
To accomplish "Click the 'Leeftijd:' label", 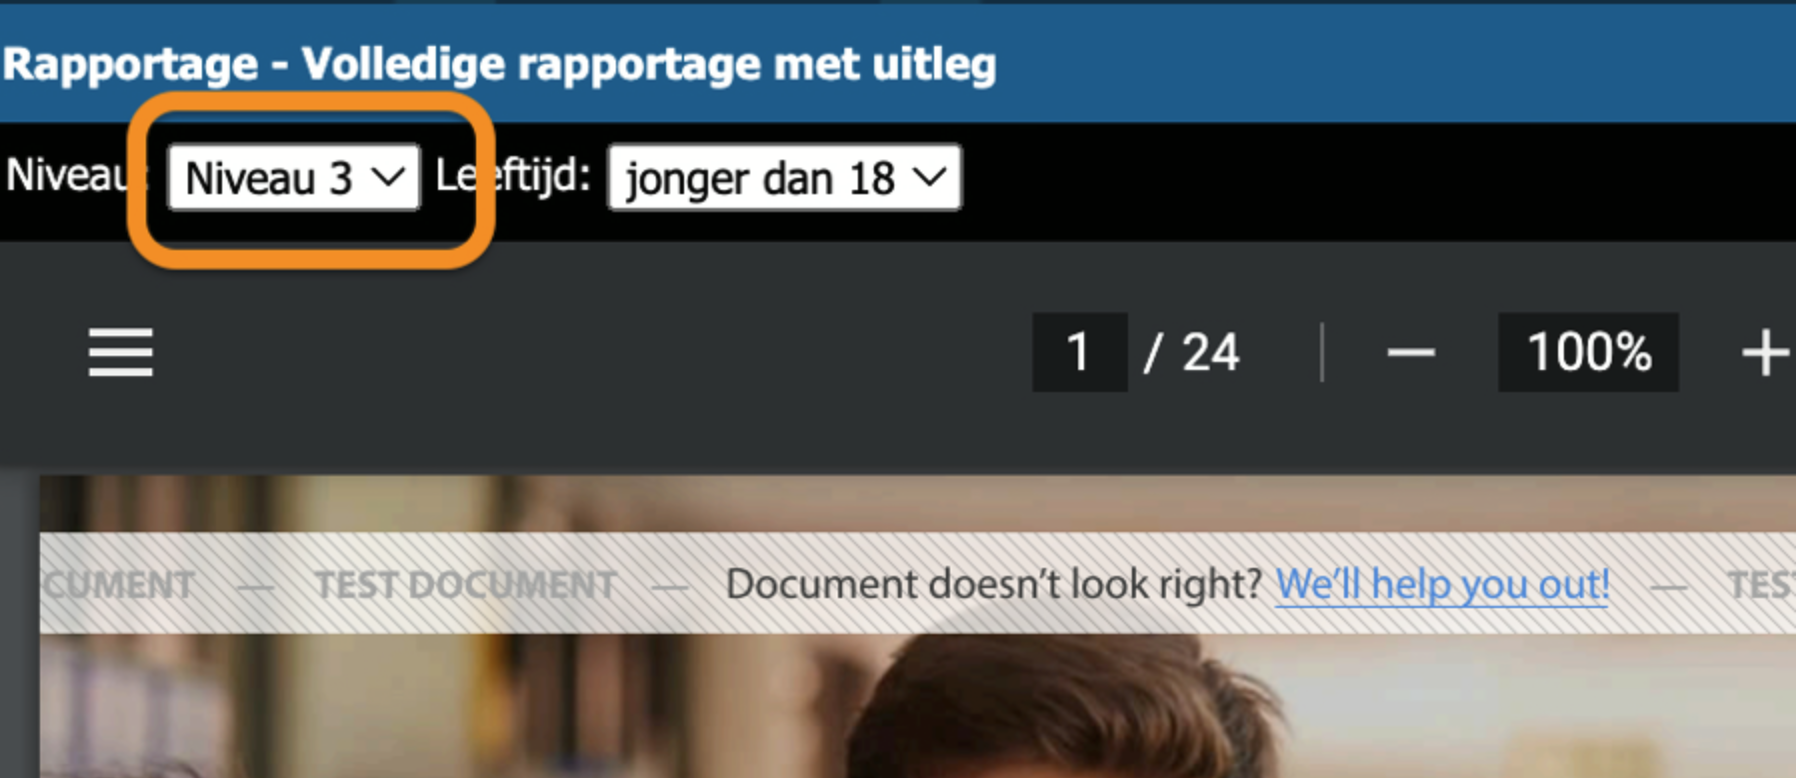I will pyautogui.click(x=512, y=176).
